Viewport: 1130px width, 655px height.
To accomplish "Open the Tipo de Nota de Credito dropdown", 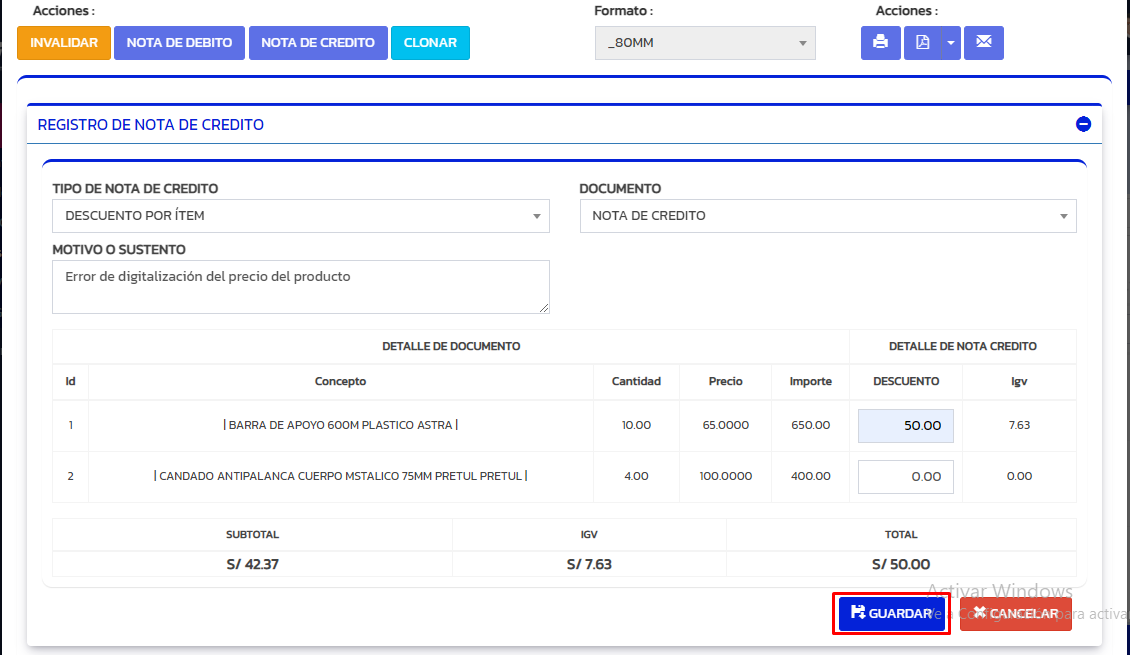I will pos(301,216).
